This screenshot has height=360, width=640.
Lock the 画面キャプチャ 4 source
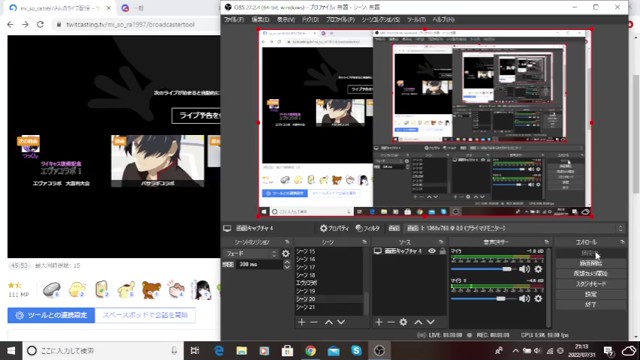[442, 251]
